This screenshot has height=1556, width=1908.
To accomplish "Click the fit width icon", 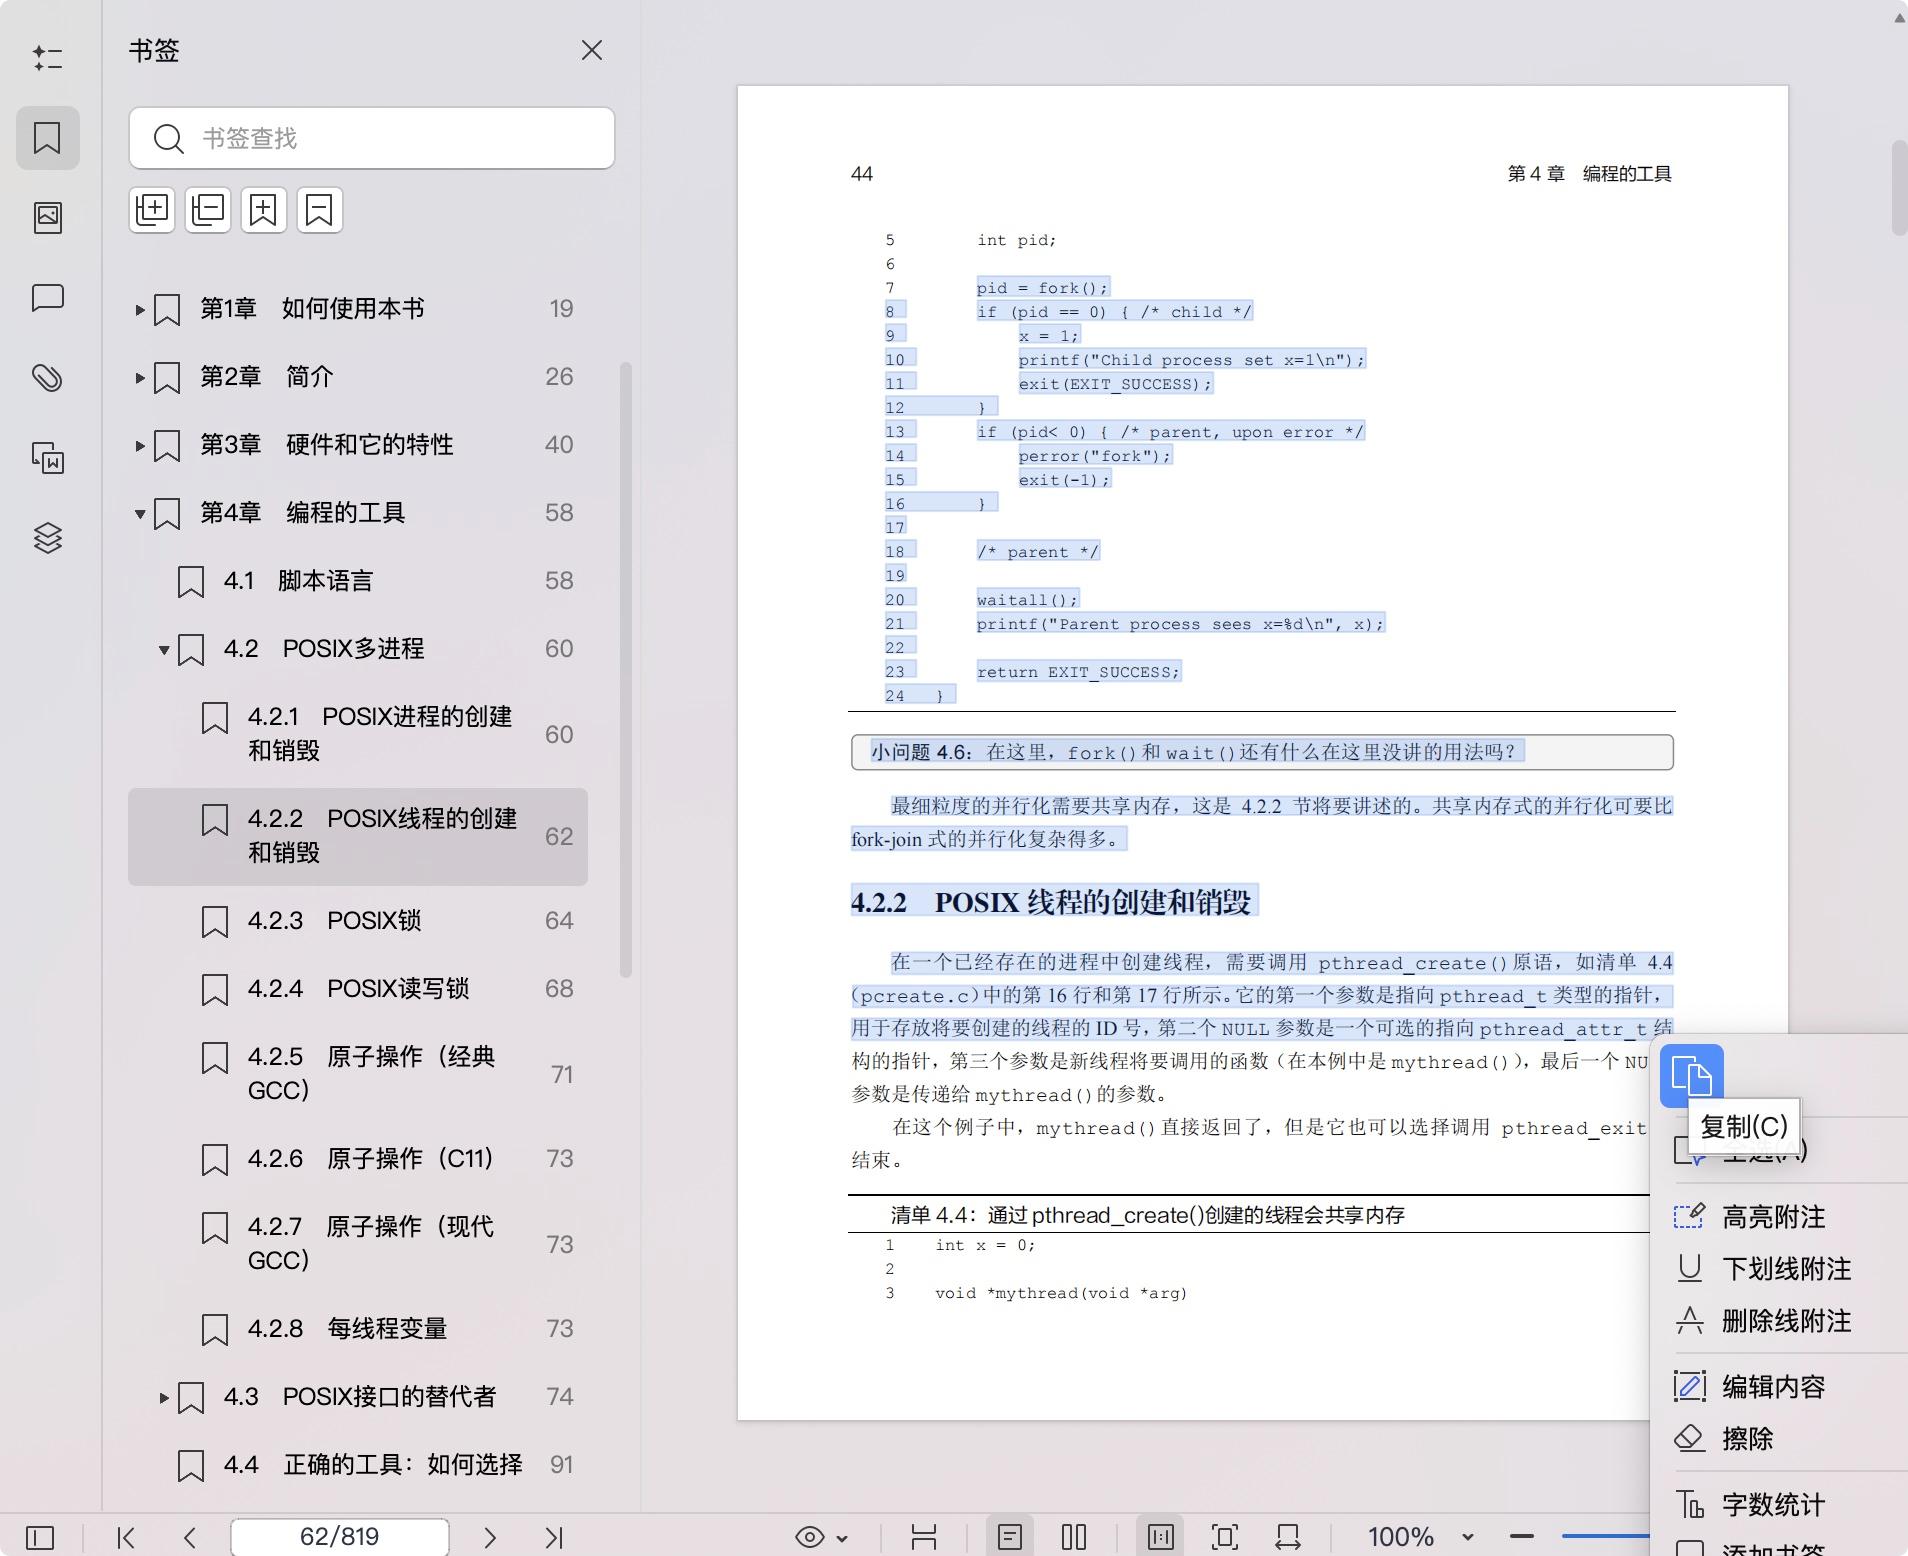I will (x=1288, y=1537).
